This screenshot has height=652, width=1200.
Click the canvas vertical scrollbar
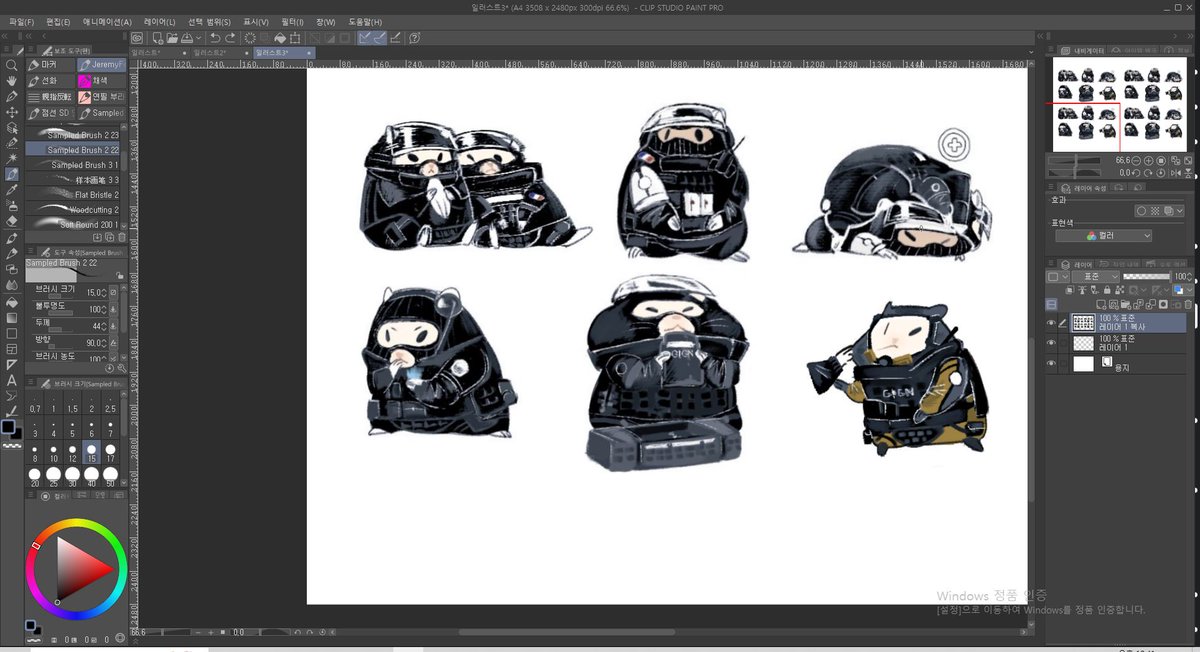pos(1033,420)
